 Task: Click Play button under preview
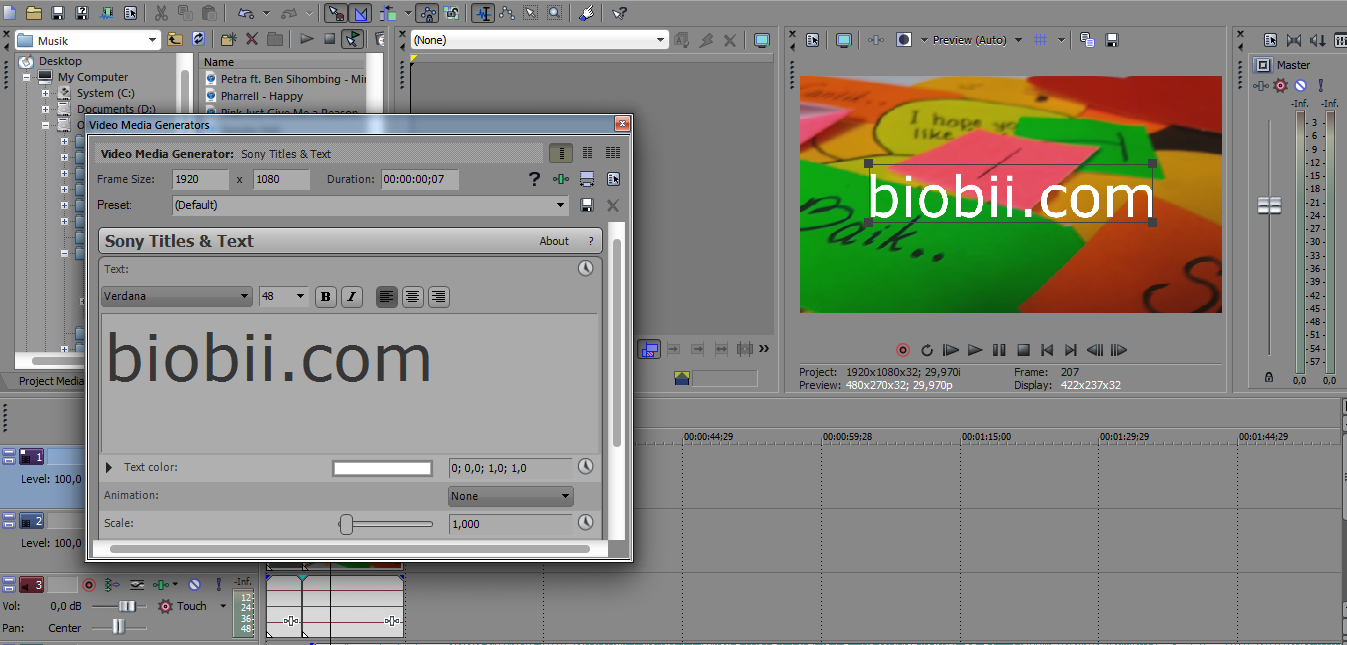click(x=975, y=350)
